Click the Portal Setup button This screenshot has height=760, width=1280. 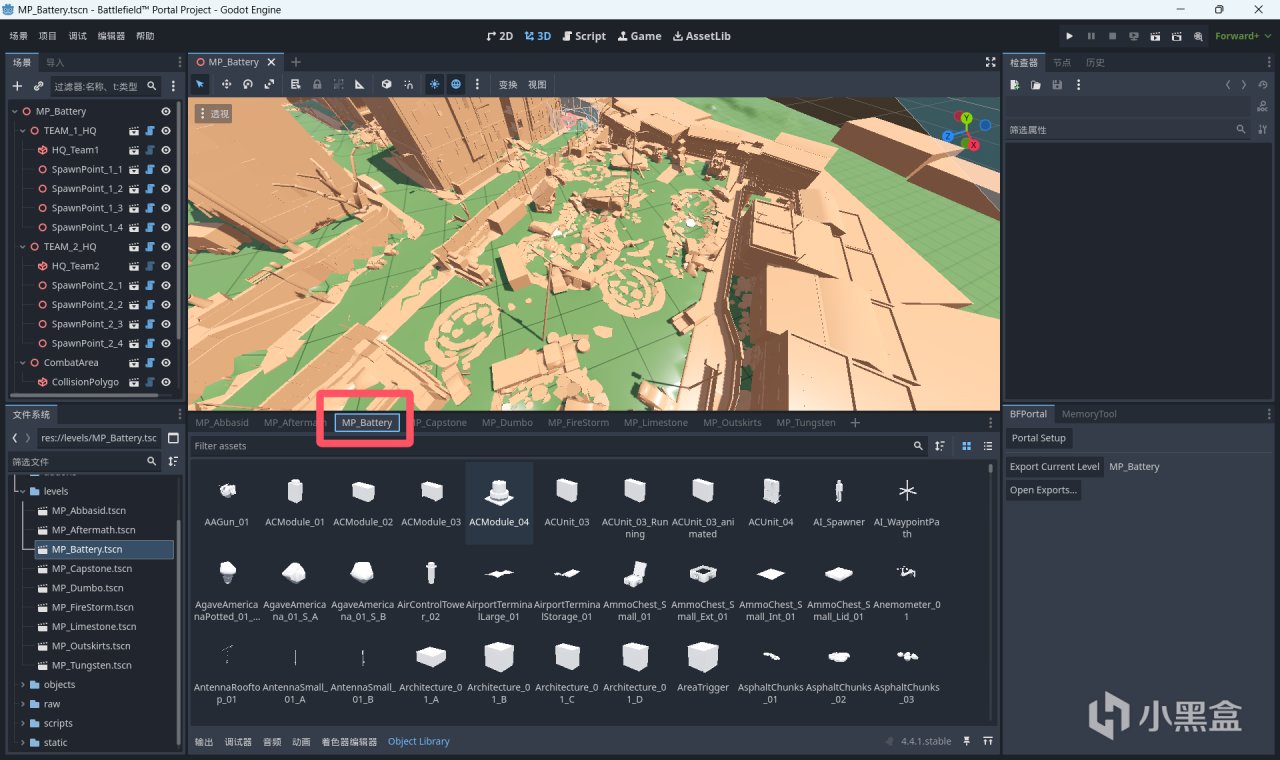tap(1038, 438)
